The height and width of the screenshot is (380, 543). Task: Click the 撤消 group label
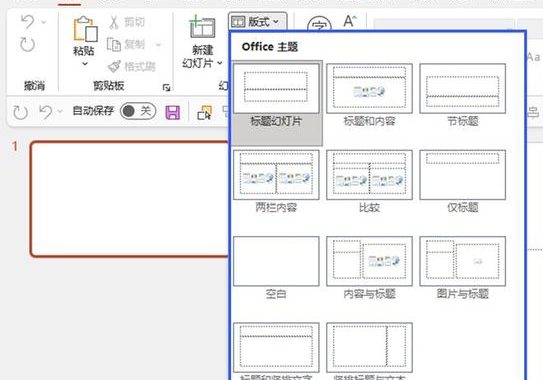coord(34,86)
